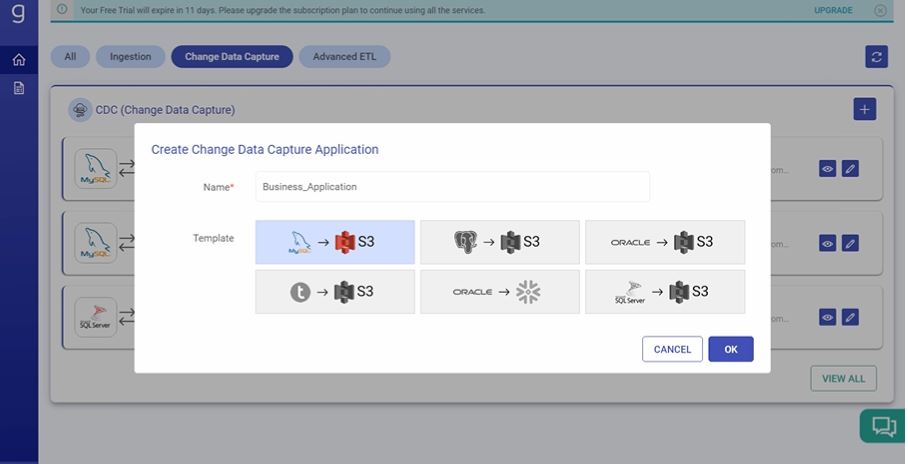Add new CDC application with plus icon

click(865, 109)
